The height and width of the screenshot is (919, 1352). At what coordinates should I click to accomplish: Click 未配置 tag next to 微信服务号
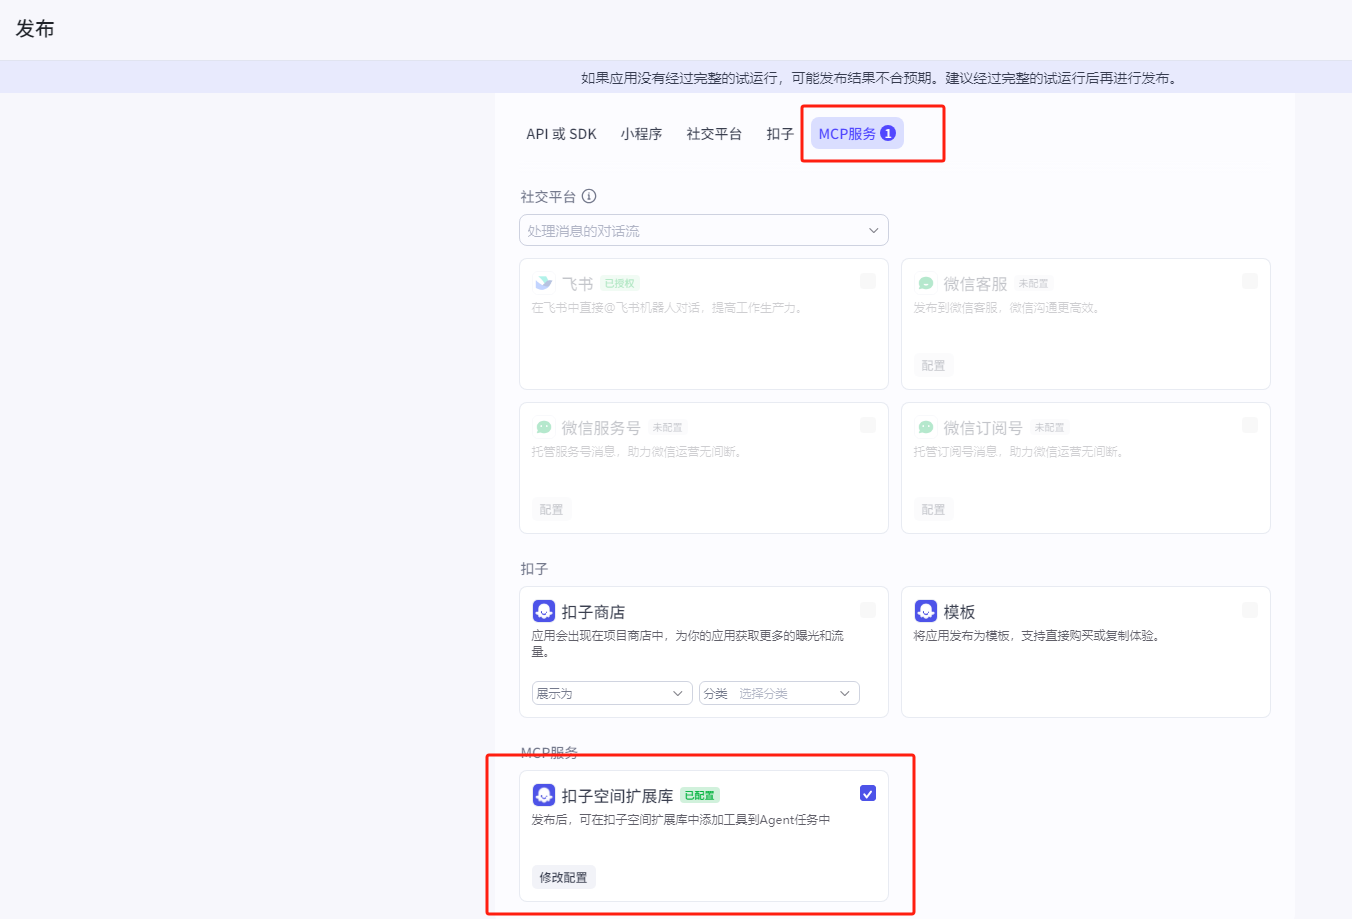pos(667,428)
